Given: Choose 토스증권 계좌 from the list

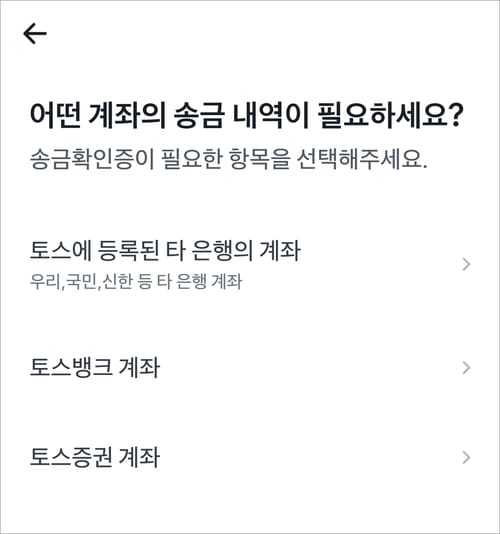Looking at the screenshot, I should tap(250, 457).
